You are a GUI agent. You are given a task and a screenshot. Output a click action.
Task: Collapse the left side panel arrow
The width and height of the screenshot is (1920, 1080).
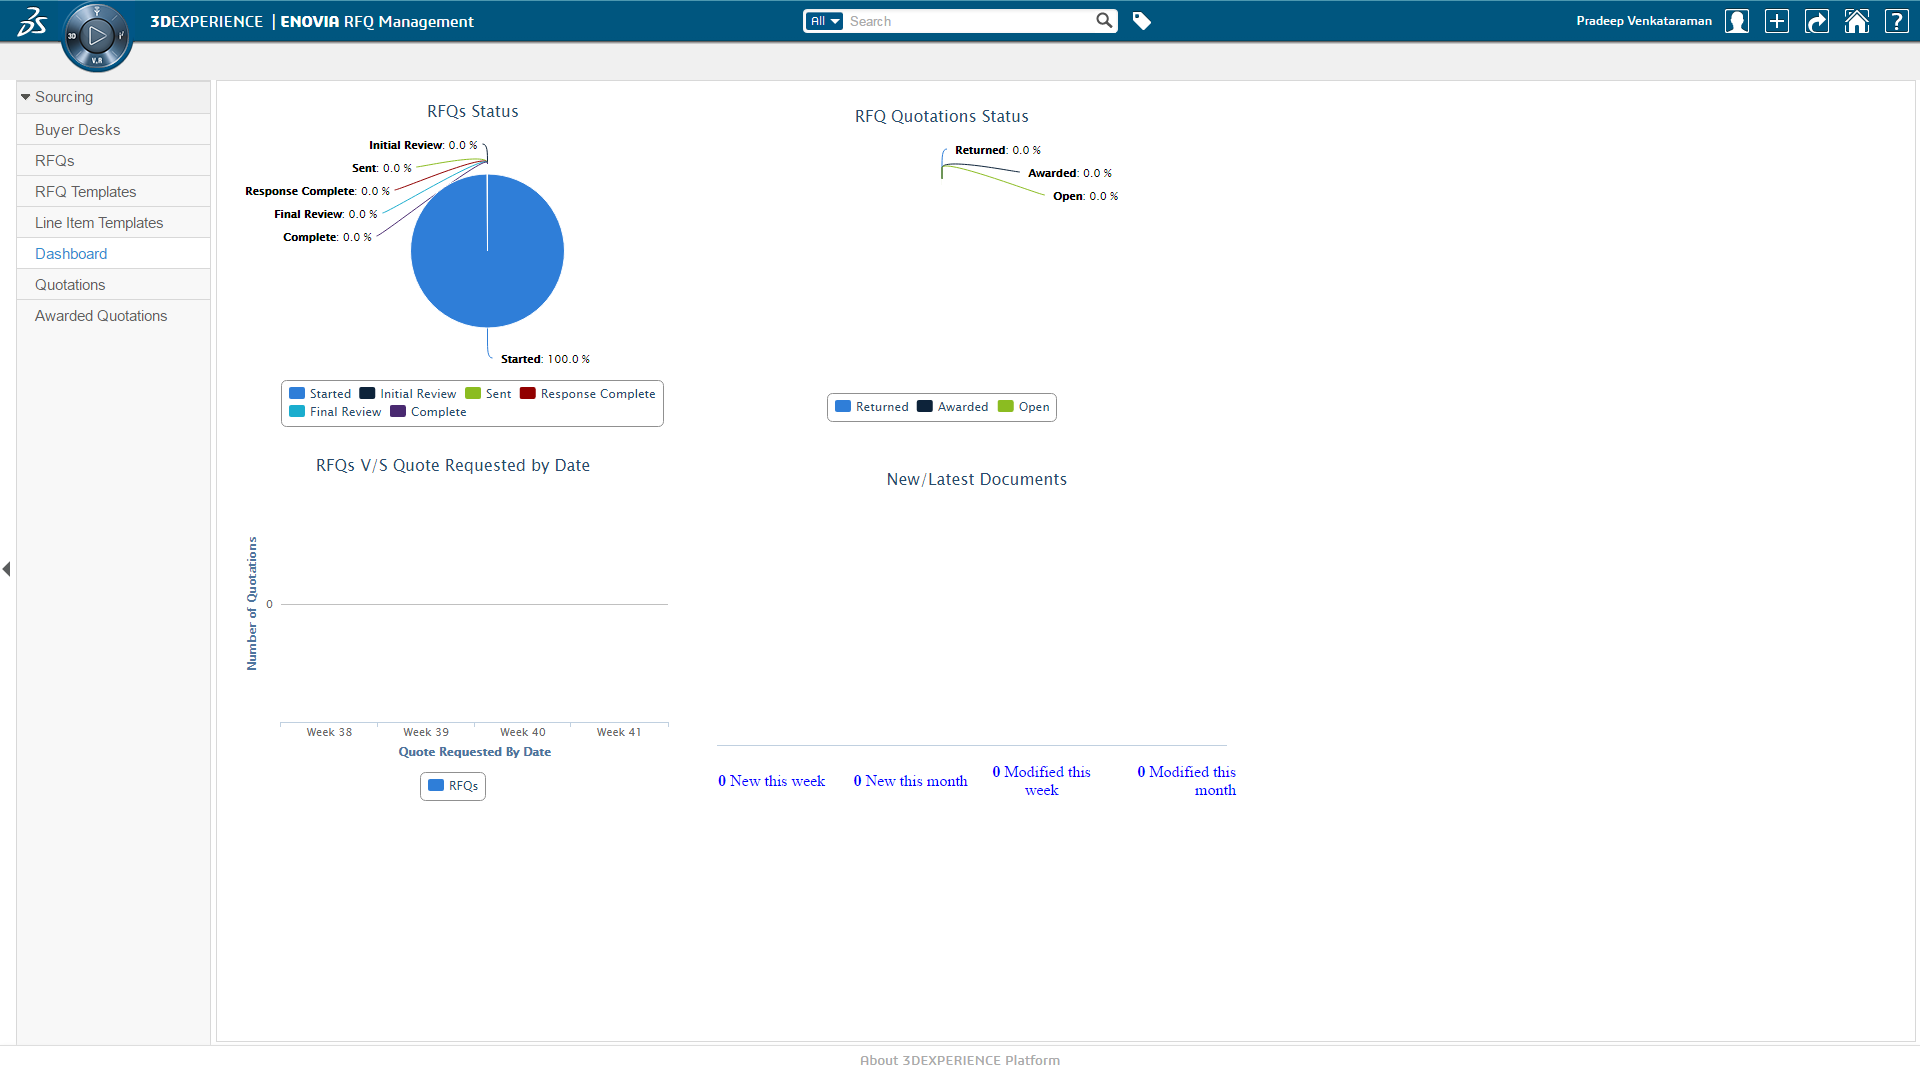tap(7, 569)
